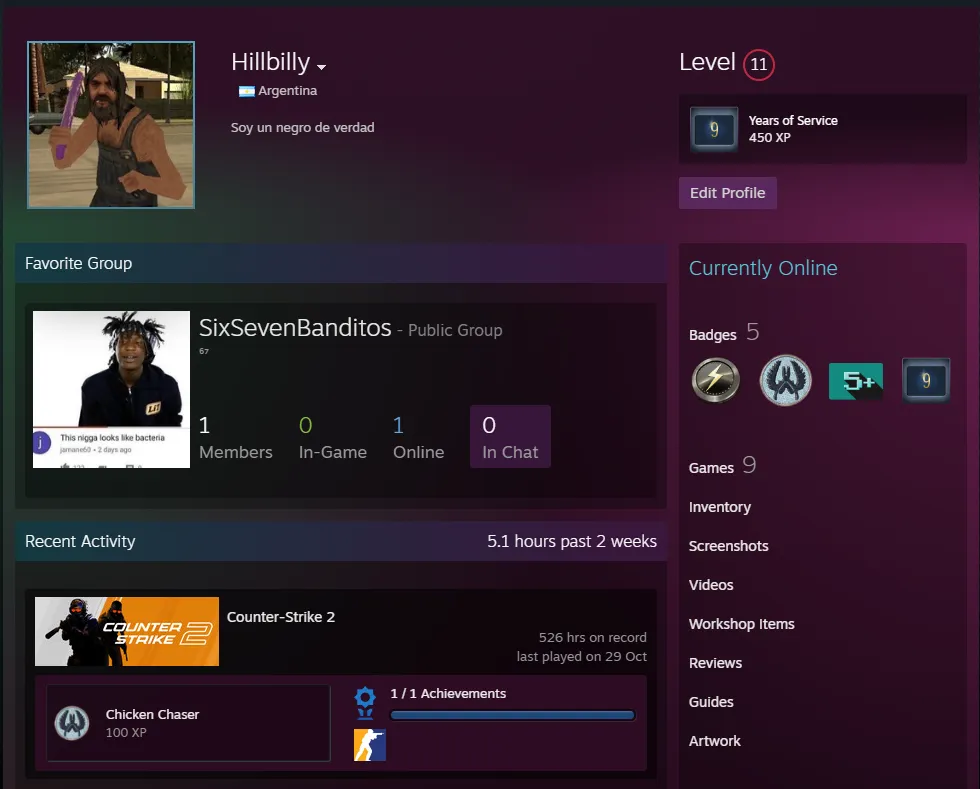Click the Chicken Chaser badge name
The image size is (980, 789).
click(152, 715)
